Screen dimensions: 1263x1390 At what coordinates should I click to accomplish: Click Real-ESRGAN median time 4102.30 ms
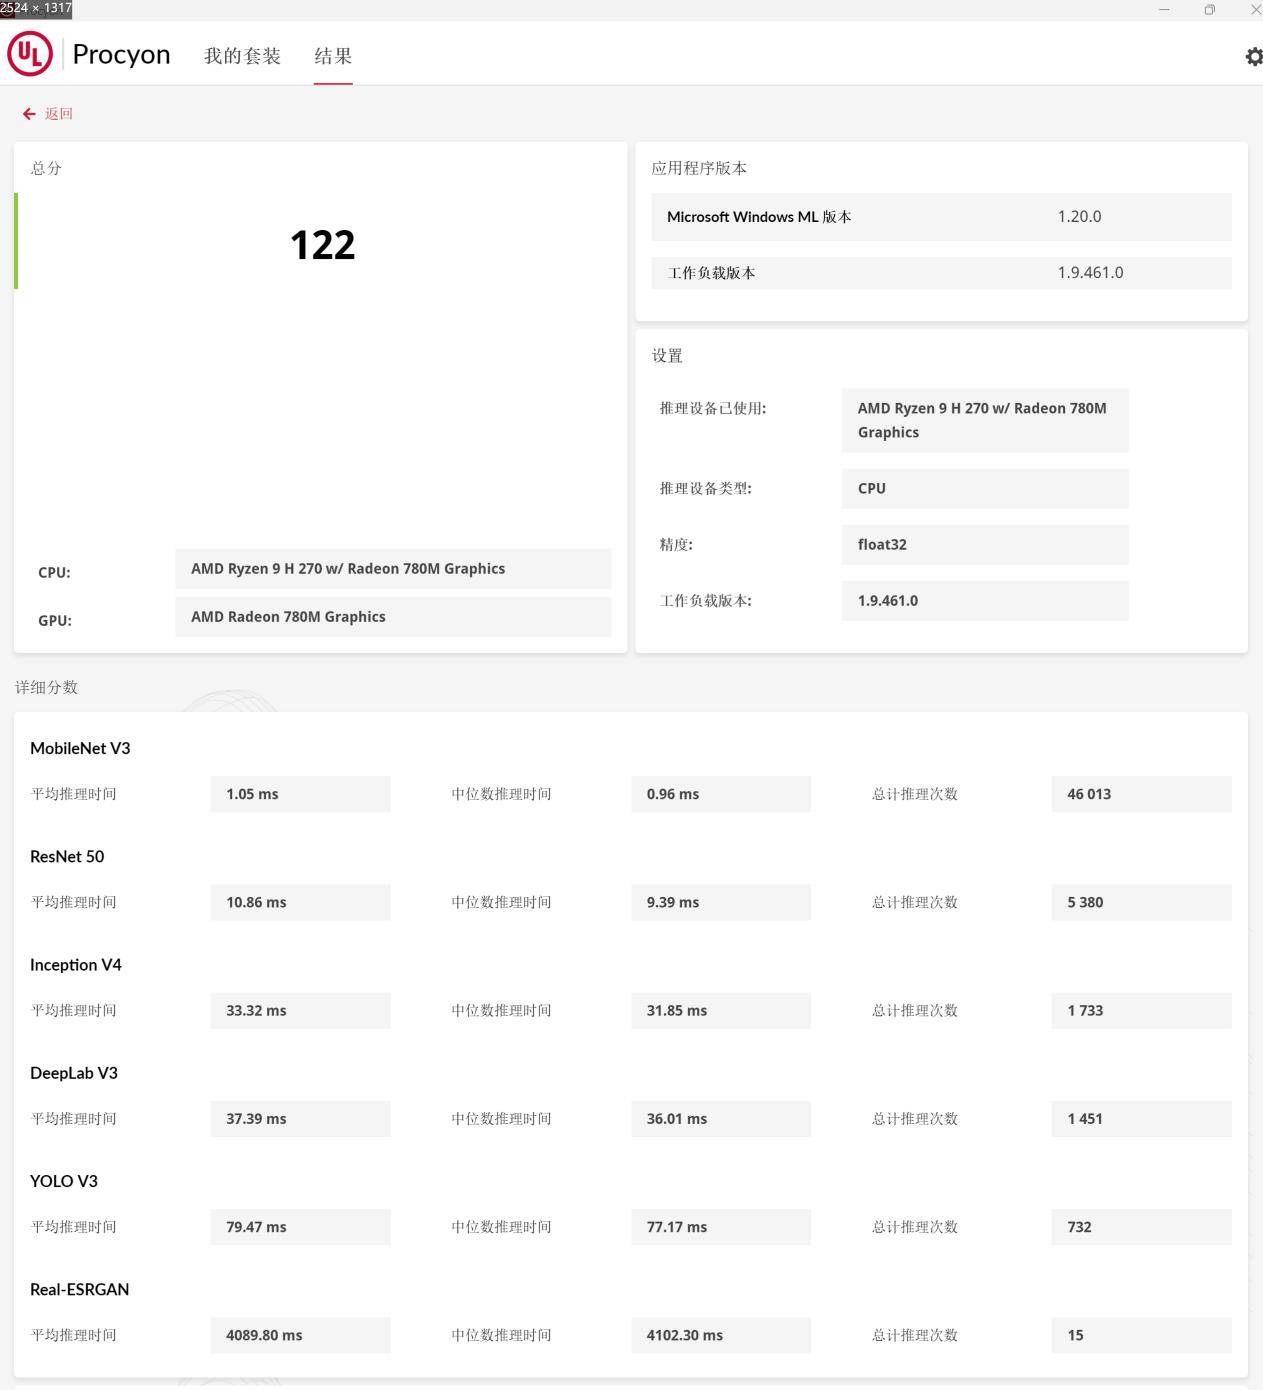pos(720,1335)
